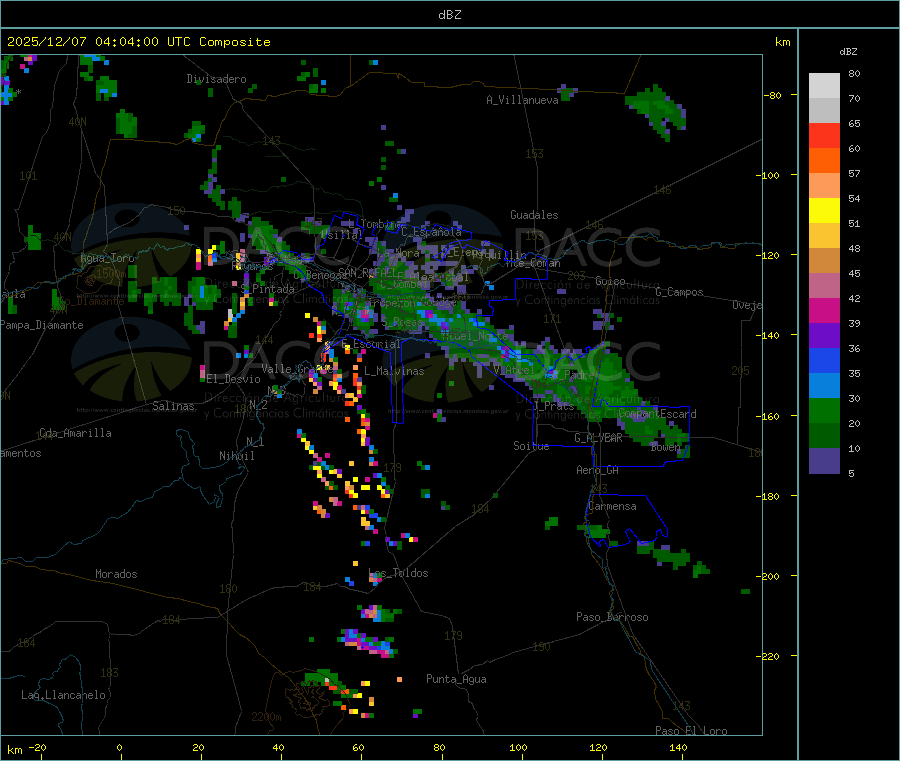Image resolution: width=900 pixels, height=761 pixels.
Task: Select the 'A_Villanueva' place label
Action: [522, 100]
